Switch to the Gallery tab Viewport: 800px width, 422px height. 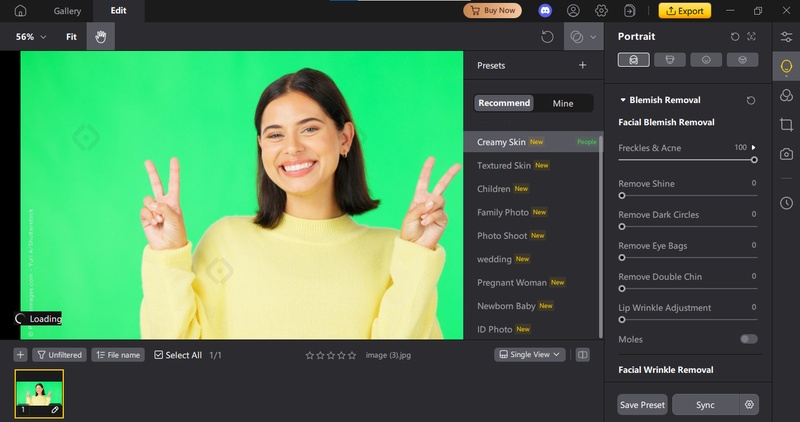(x=67, y=11)
